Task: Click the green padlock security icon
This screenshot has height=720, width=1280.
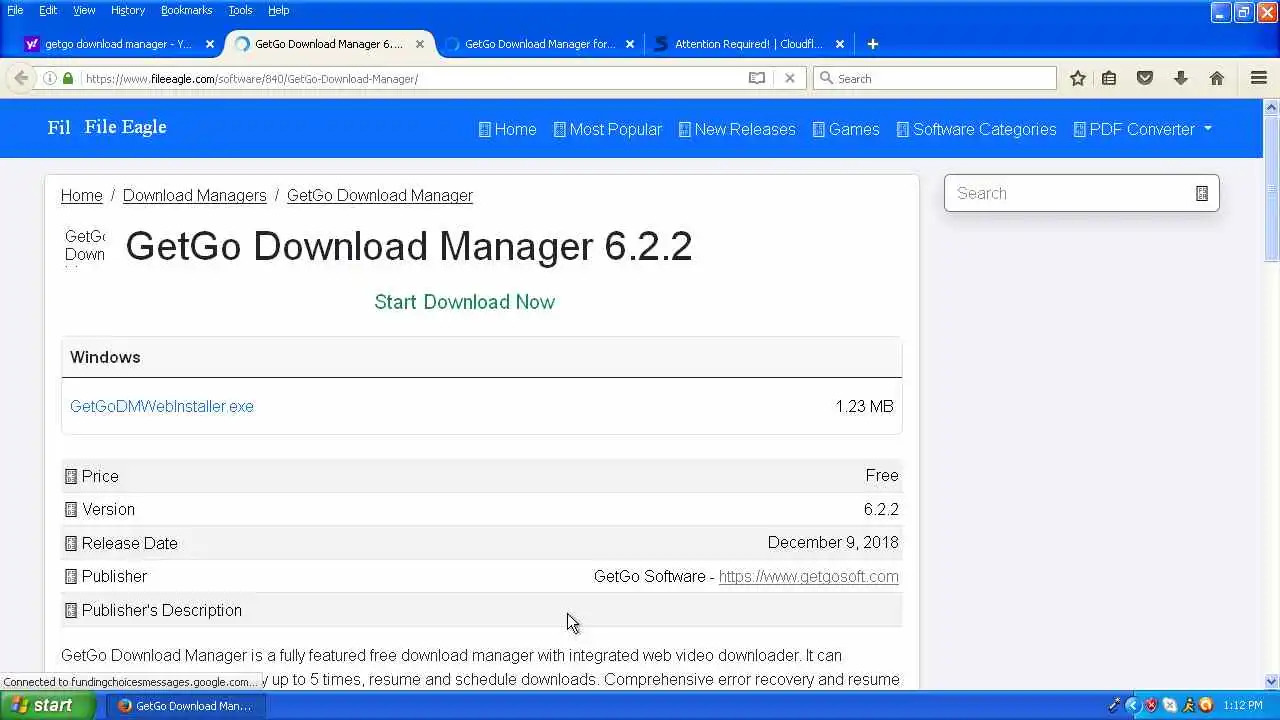Action: pos(68,78)
